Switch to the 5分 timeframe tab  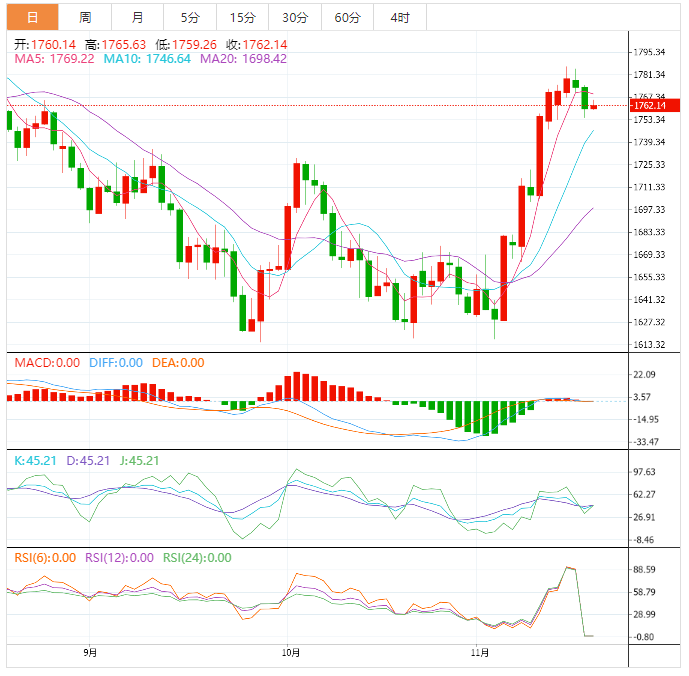point(190,17)
